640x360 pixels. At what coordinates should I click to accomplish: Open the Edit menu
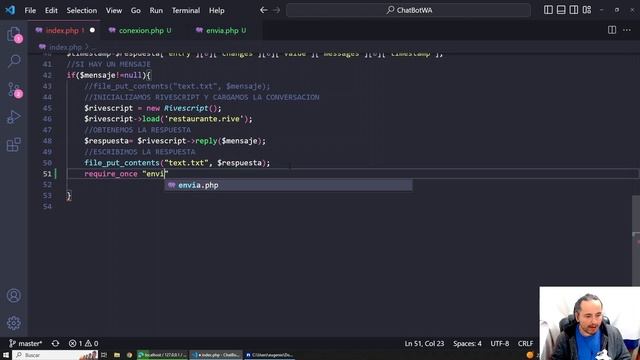click(51, 10)
